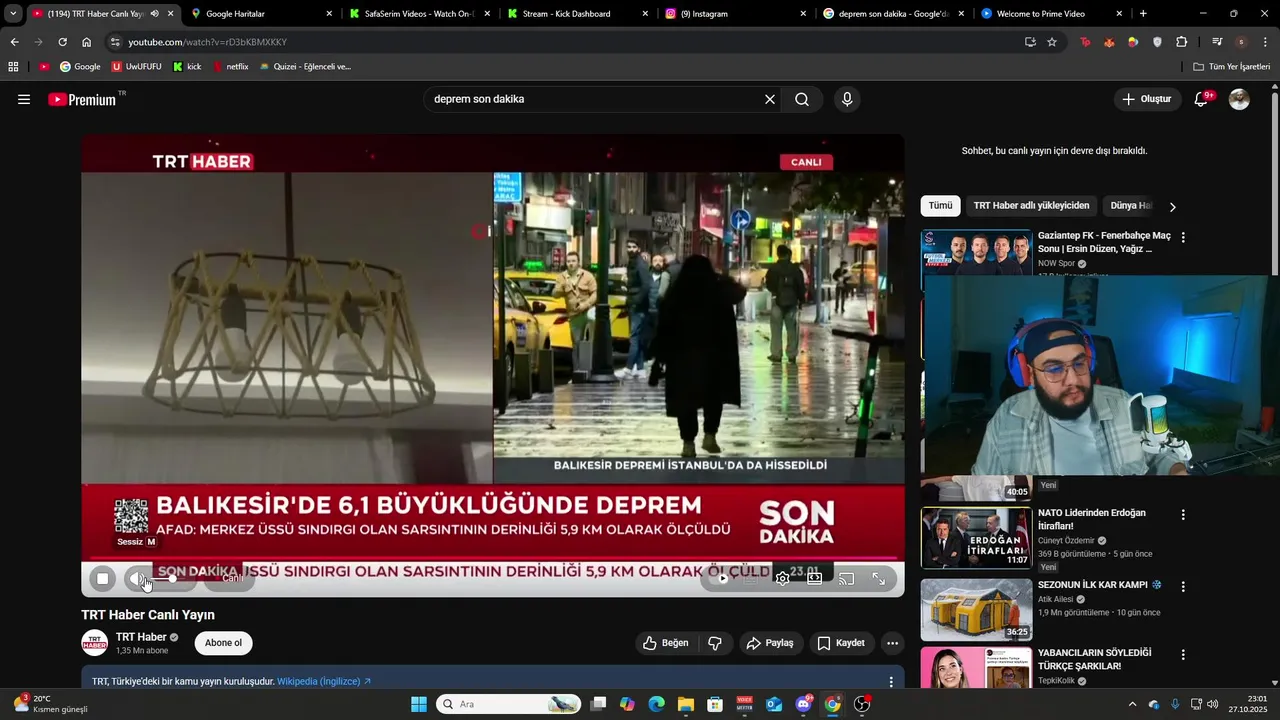Open the NATO Liderinden Erdoğan thumbnail

click(976, 538)
